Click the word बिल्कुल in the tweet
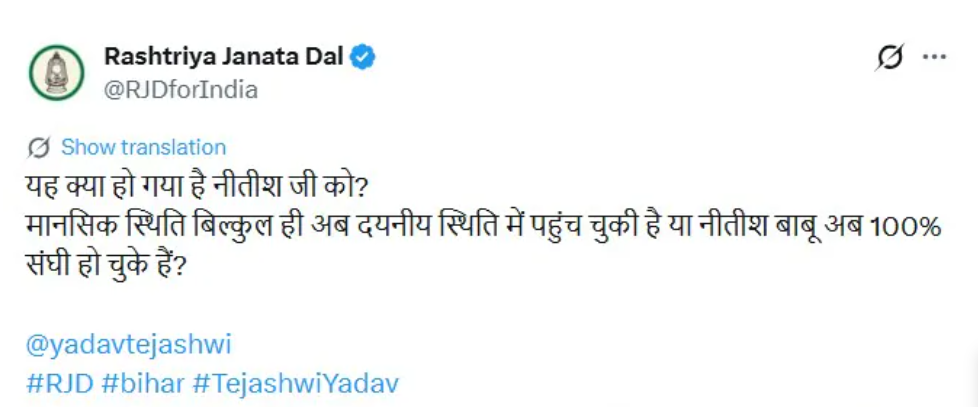This screenshot has width=978, height=407. [x=235, y=228]
